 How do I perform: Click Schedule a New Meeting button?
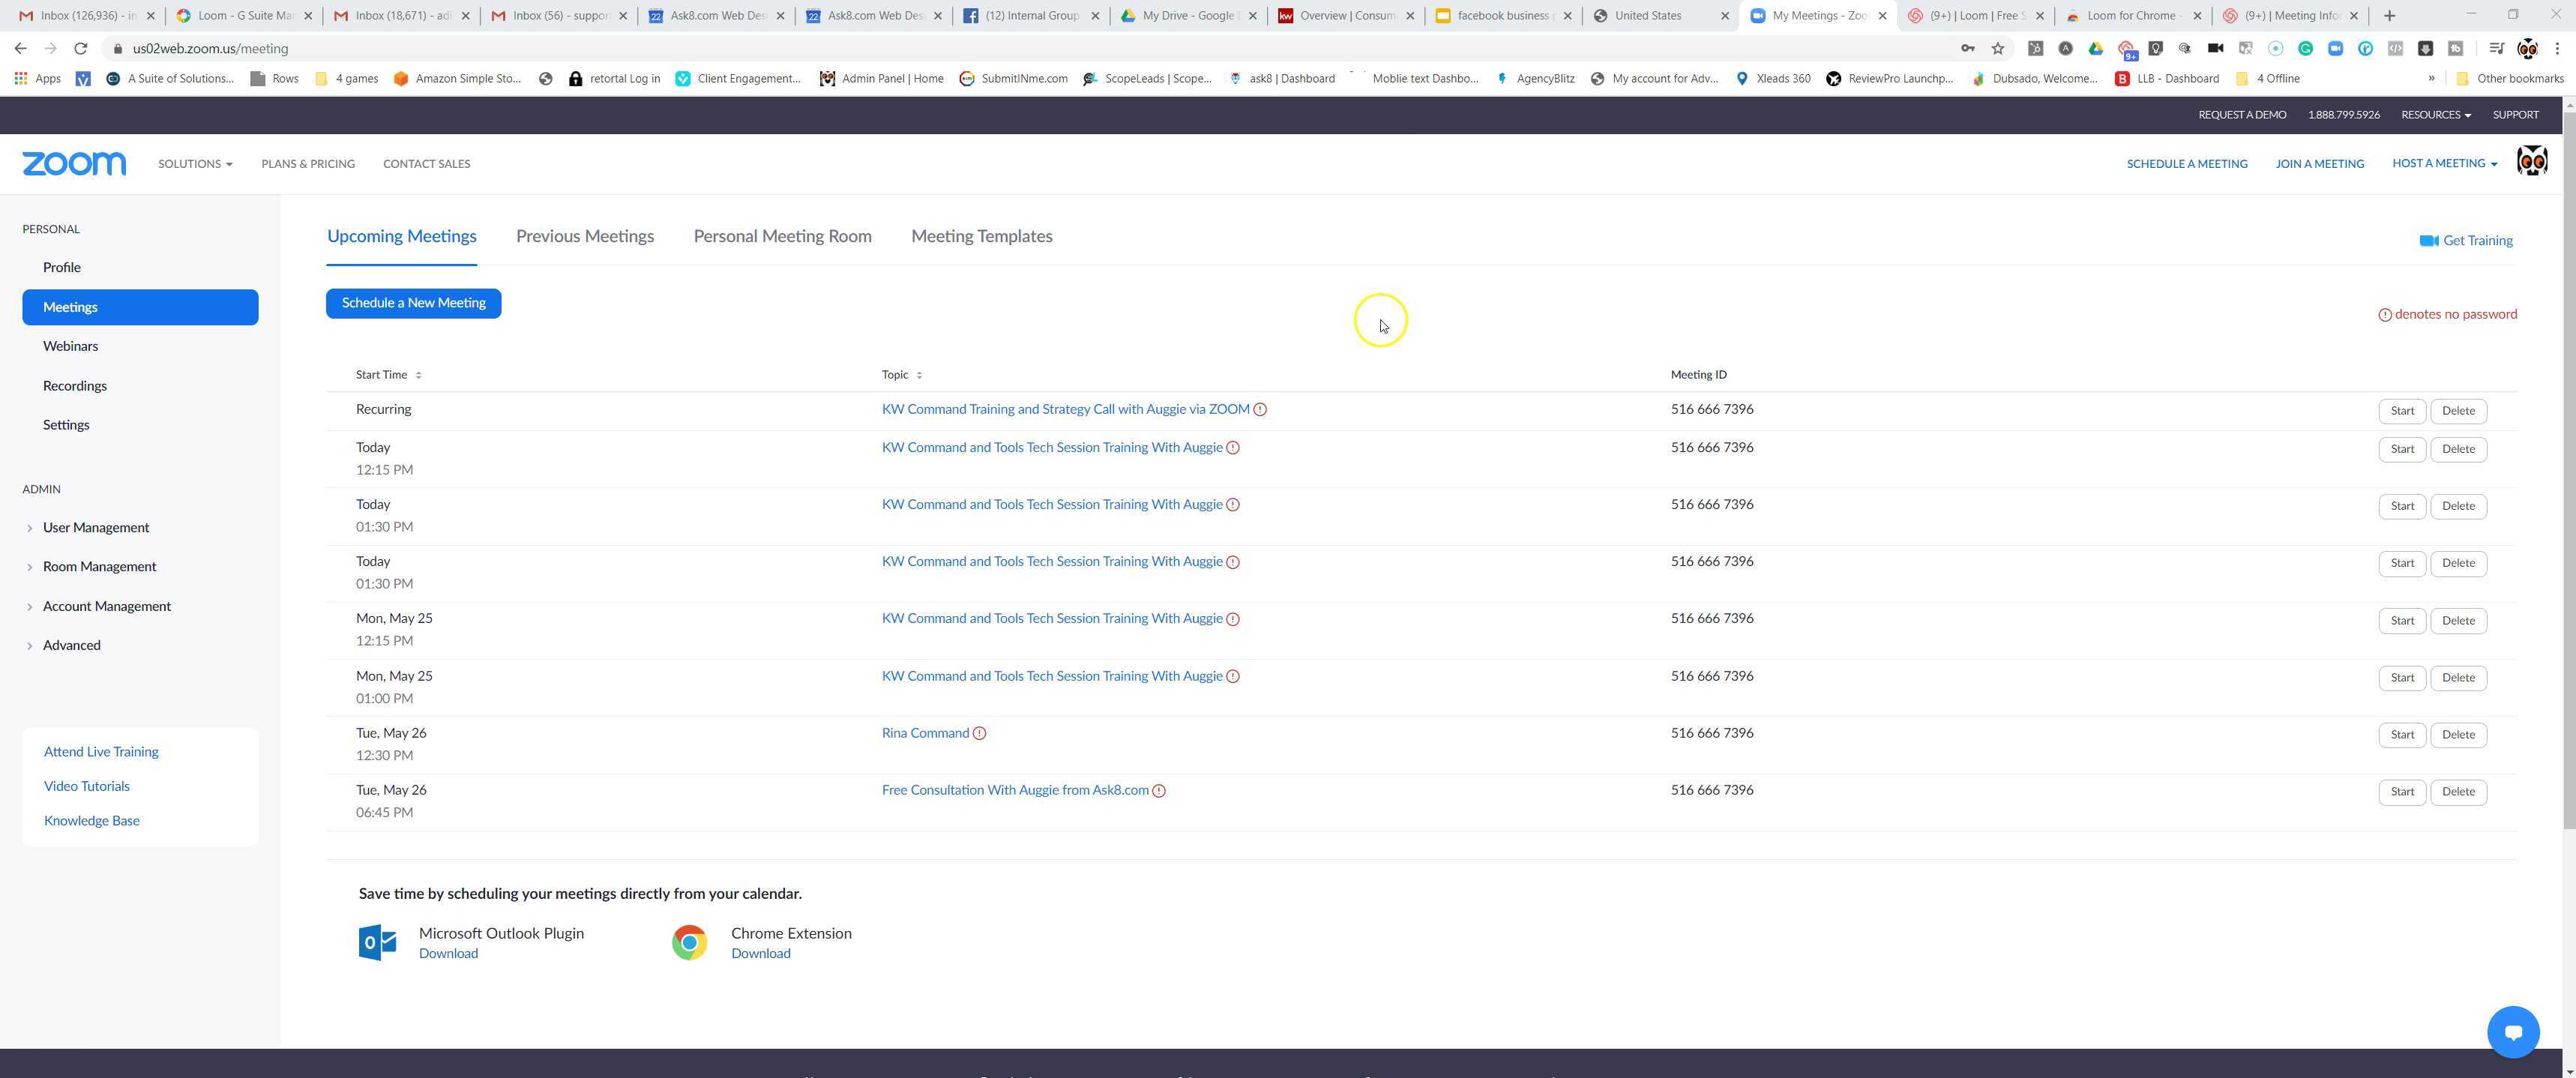click(x=413, y=303)
